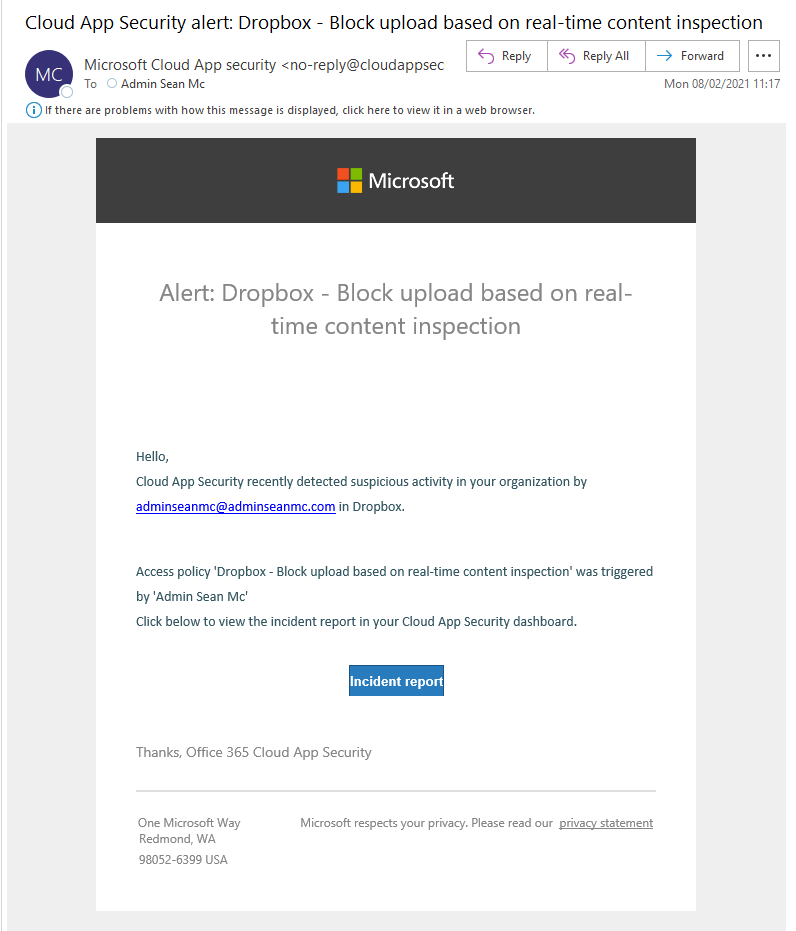
Task: Click the presence circle beside Admin Sean Mc
Action: [x=111, y=84]
